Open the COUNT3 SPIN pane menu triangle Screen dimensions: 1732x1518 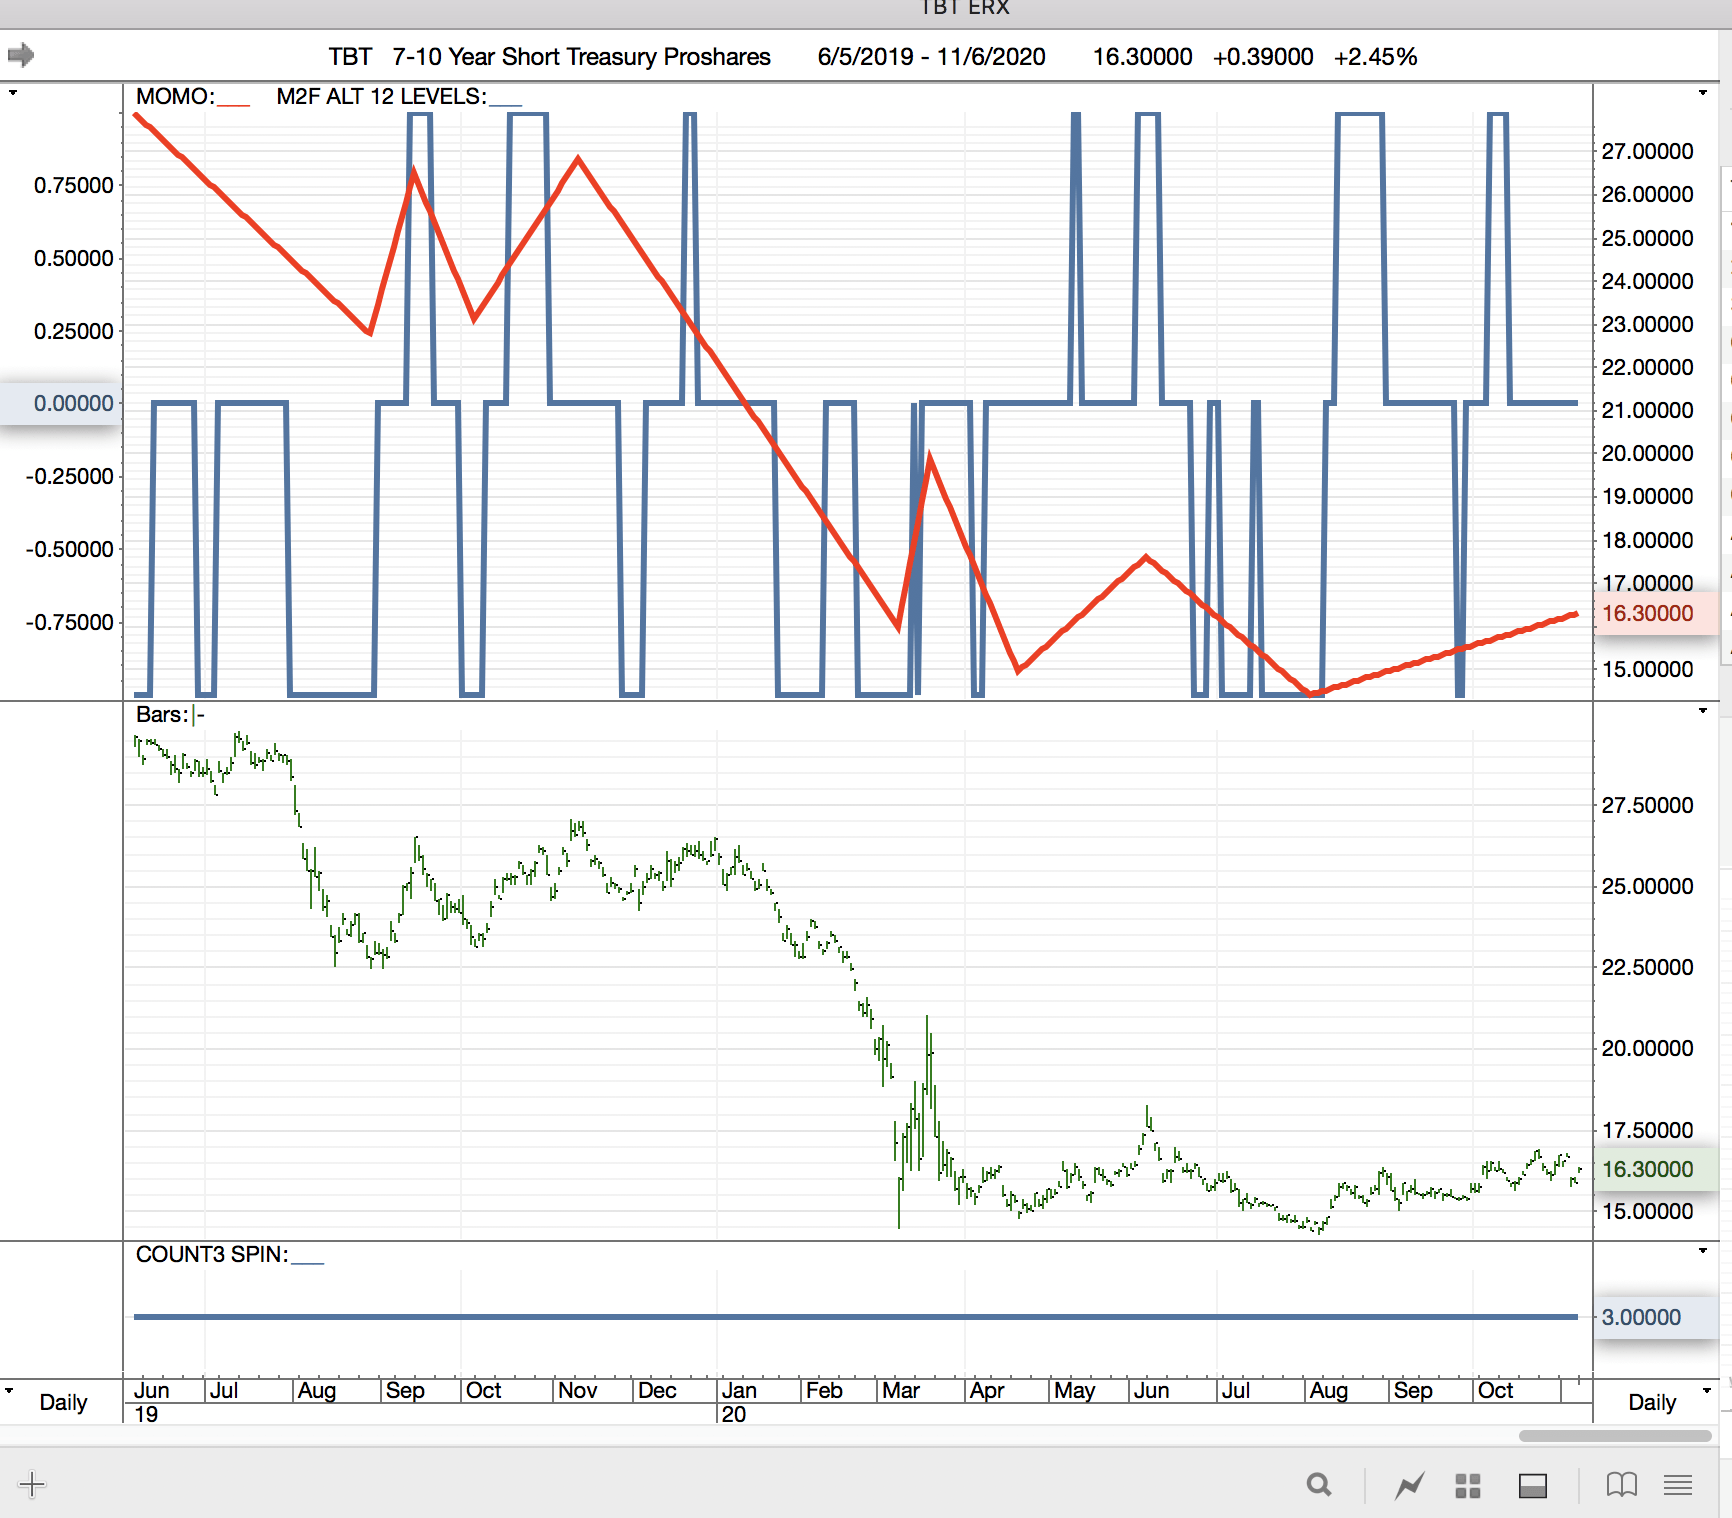(x=1703, y=1251)
